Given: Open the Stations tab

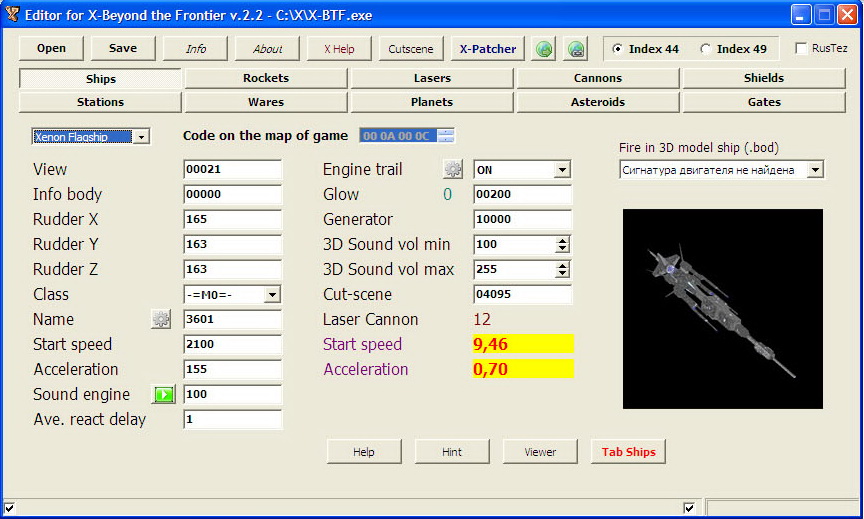Looking at the screenshot, I should point(100,102).
